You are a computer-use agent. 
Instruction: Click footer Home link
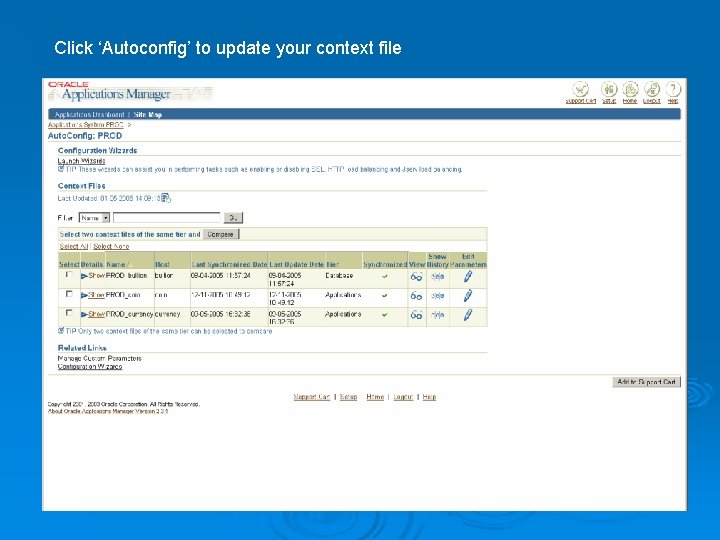coord(375,397)
